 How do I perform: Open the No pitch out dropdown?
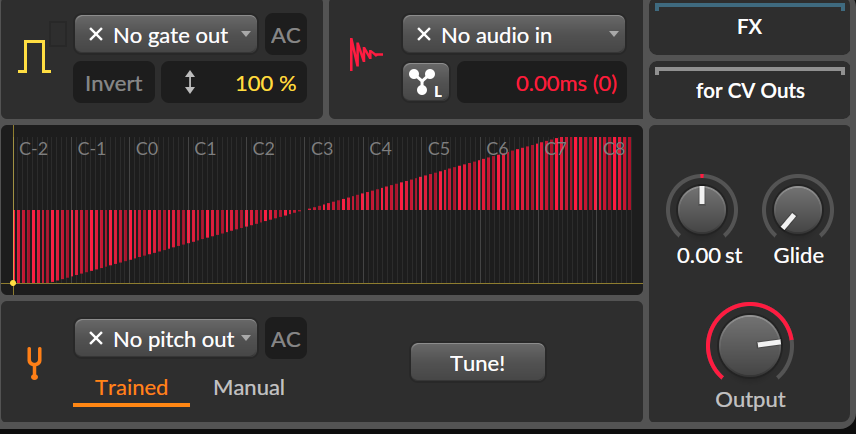click(x=166, y=338)
